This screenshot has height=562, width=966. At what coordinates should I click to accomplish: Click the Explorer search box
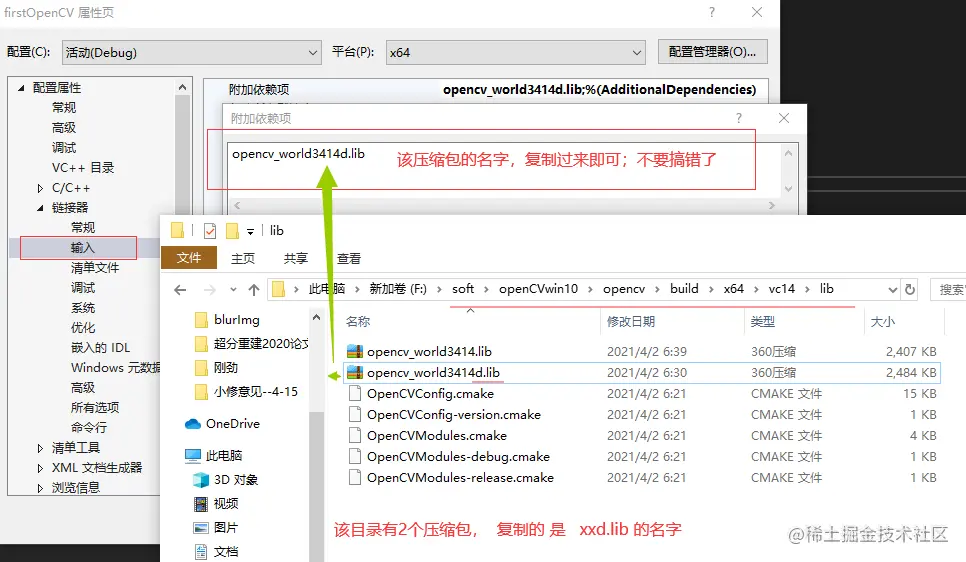click(948, 290)
